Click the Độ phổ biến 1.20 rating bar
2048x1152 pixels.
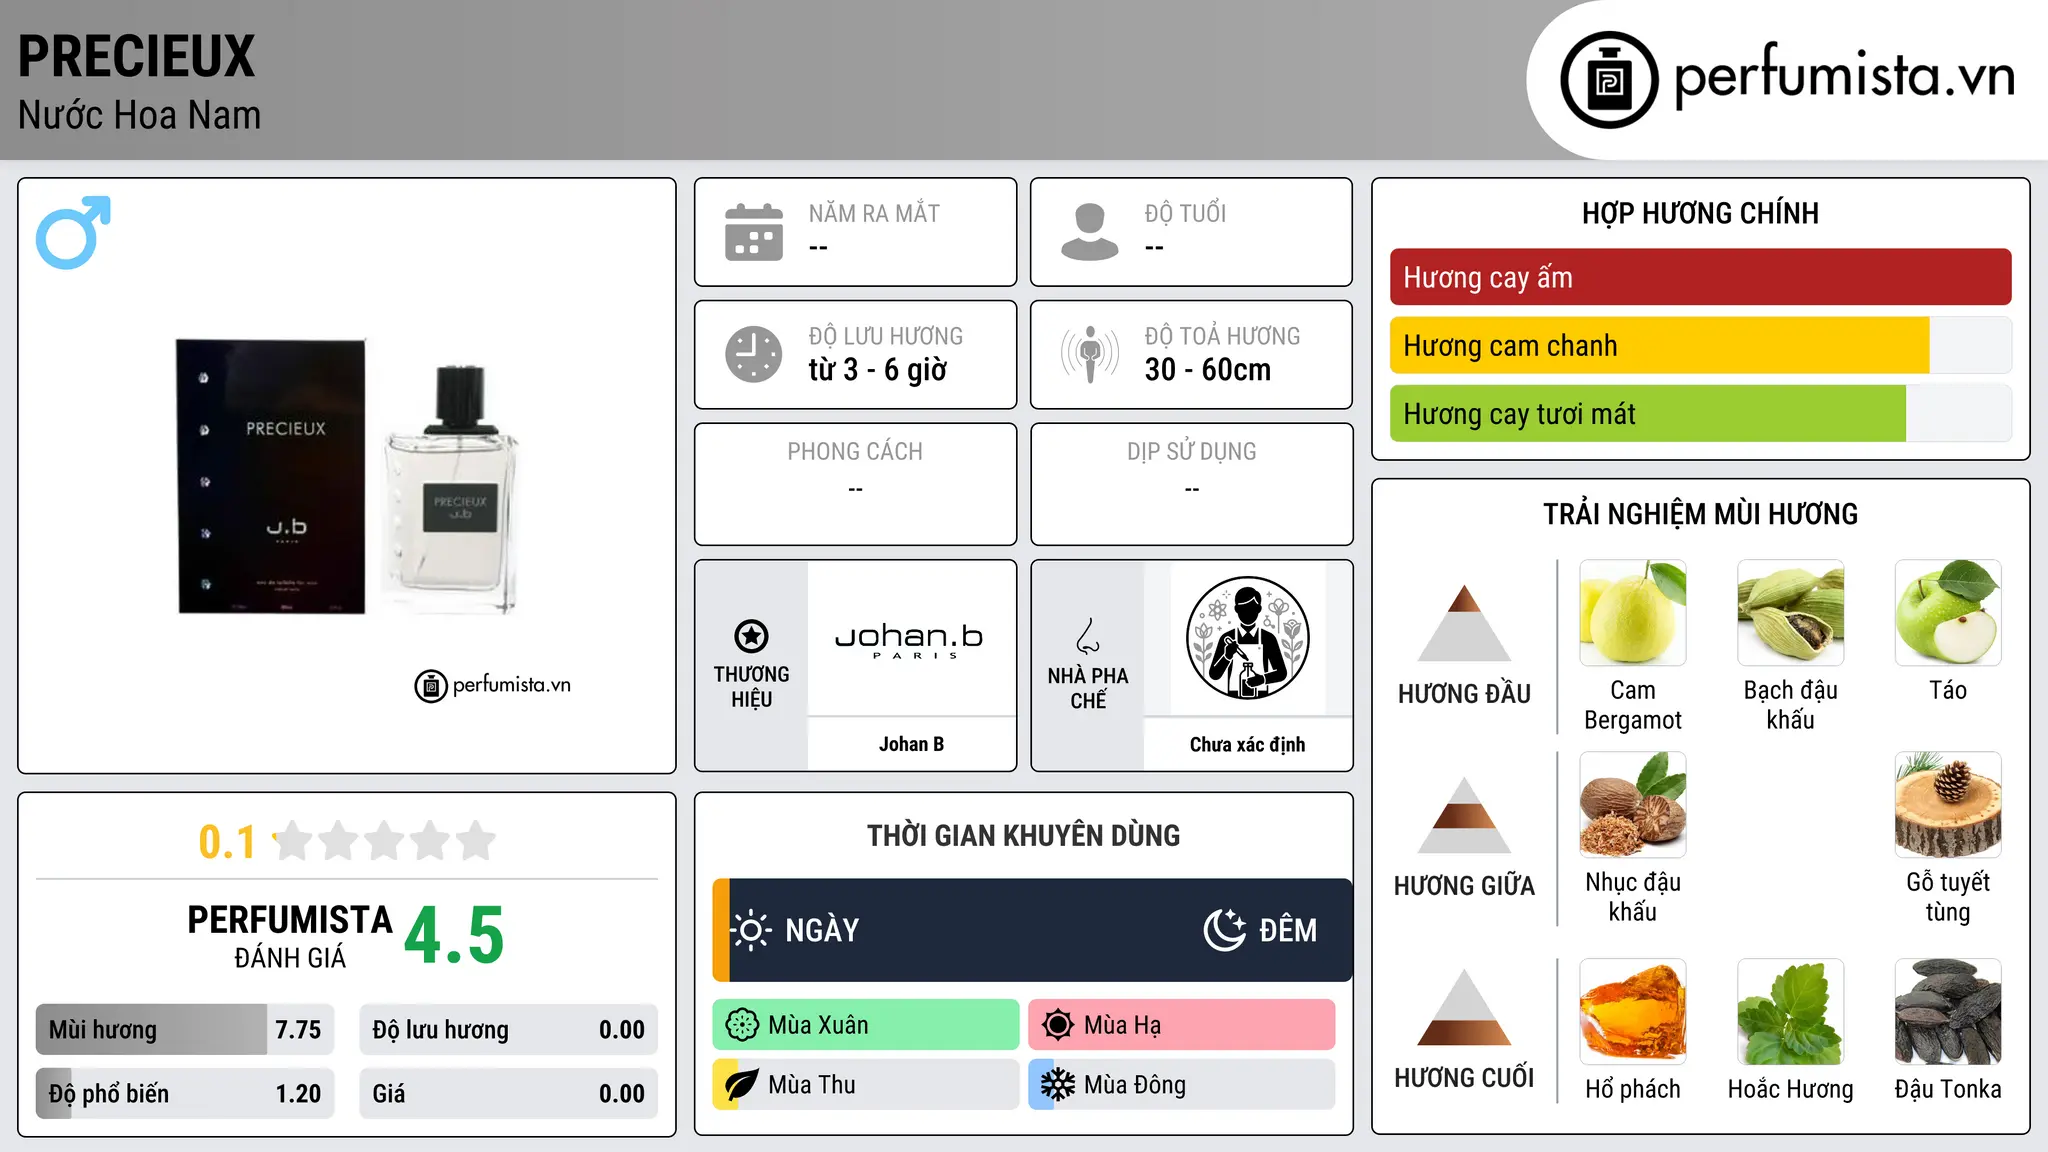point(185,1093)
